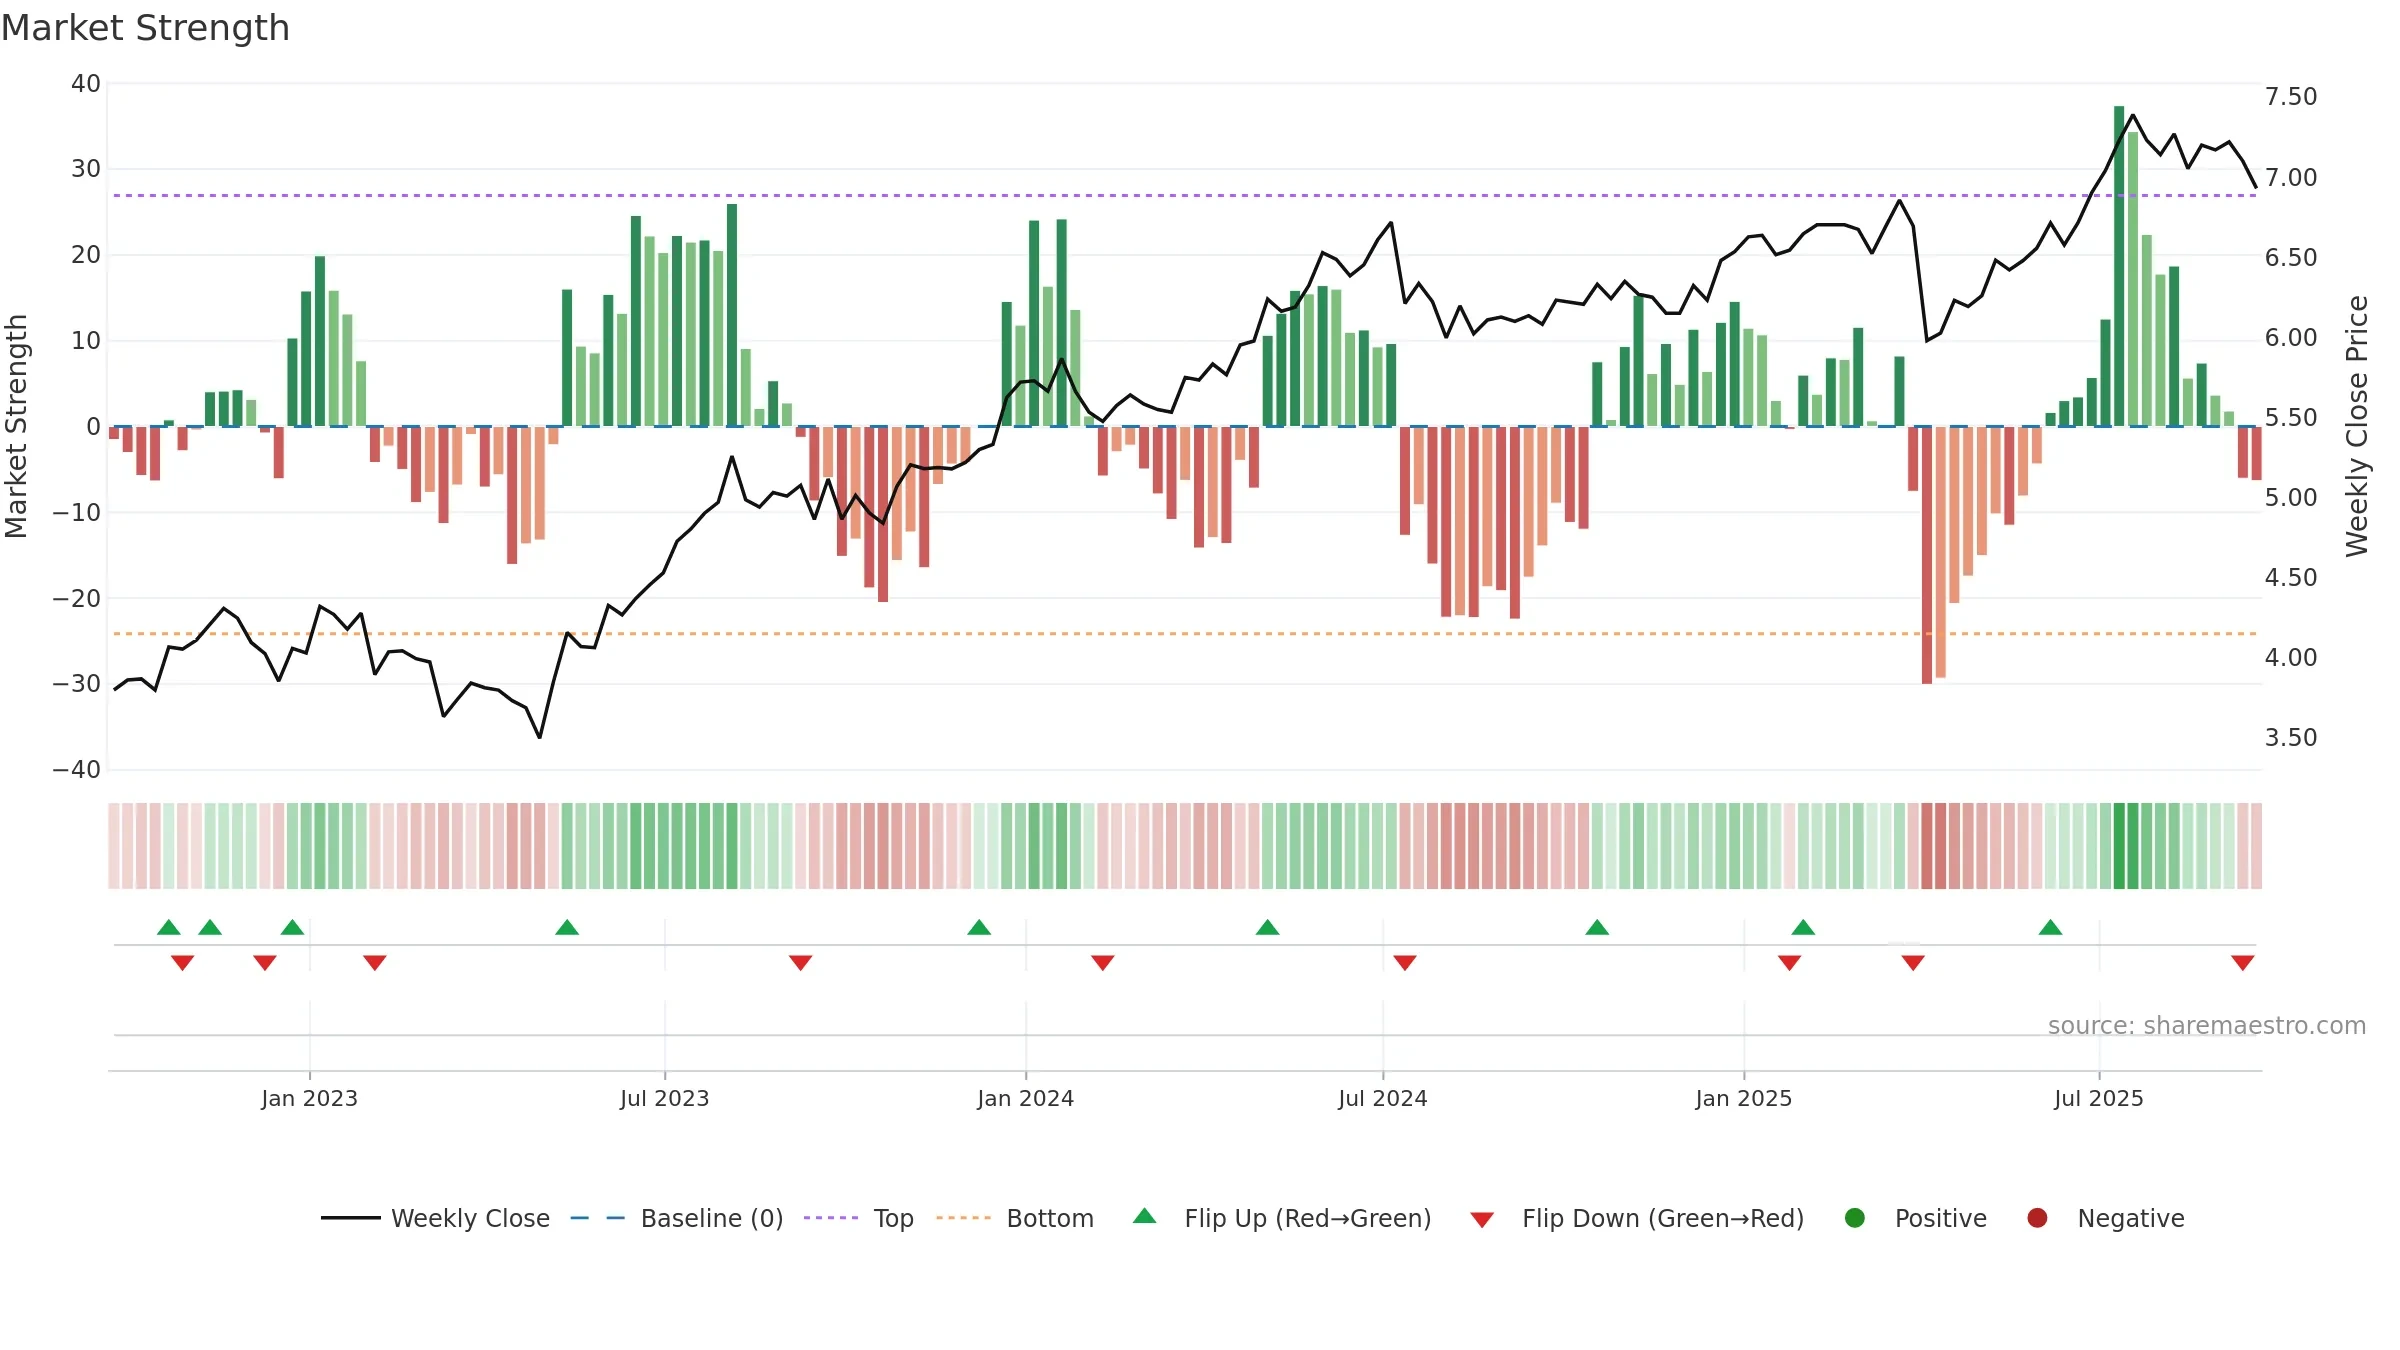This screenshot has width=2400, height=1350.
Task: Toggle the Negative legend entry
Action: pos(2105,1218)
